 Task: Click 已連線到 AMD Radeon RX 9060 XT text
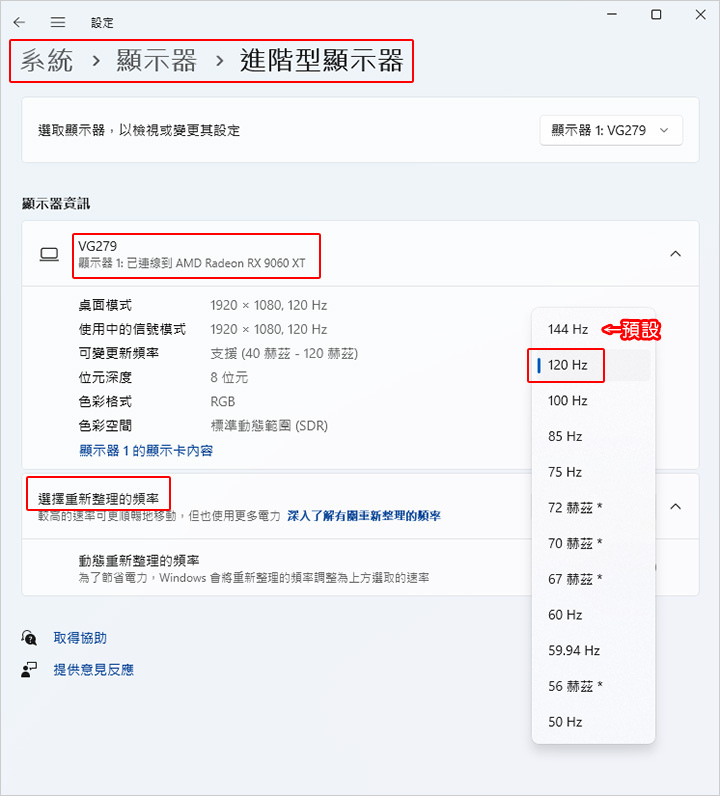216,263
